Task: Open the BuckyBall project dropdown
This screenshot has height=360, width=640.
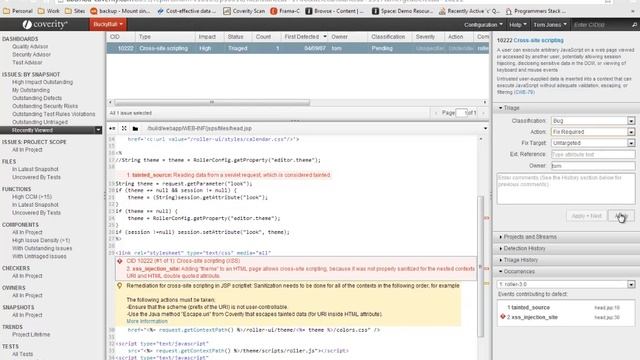Action: click(x=108, y=24)
